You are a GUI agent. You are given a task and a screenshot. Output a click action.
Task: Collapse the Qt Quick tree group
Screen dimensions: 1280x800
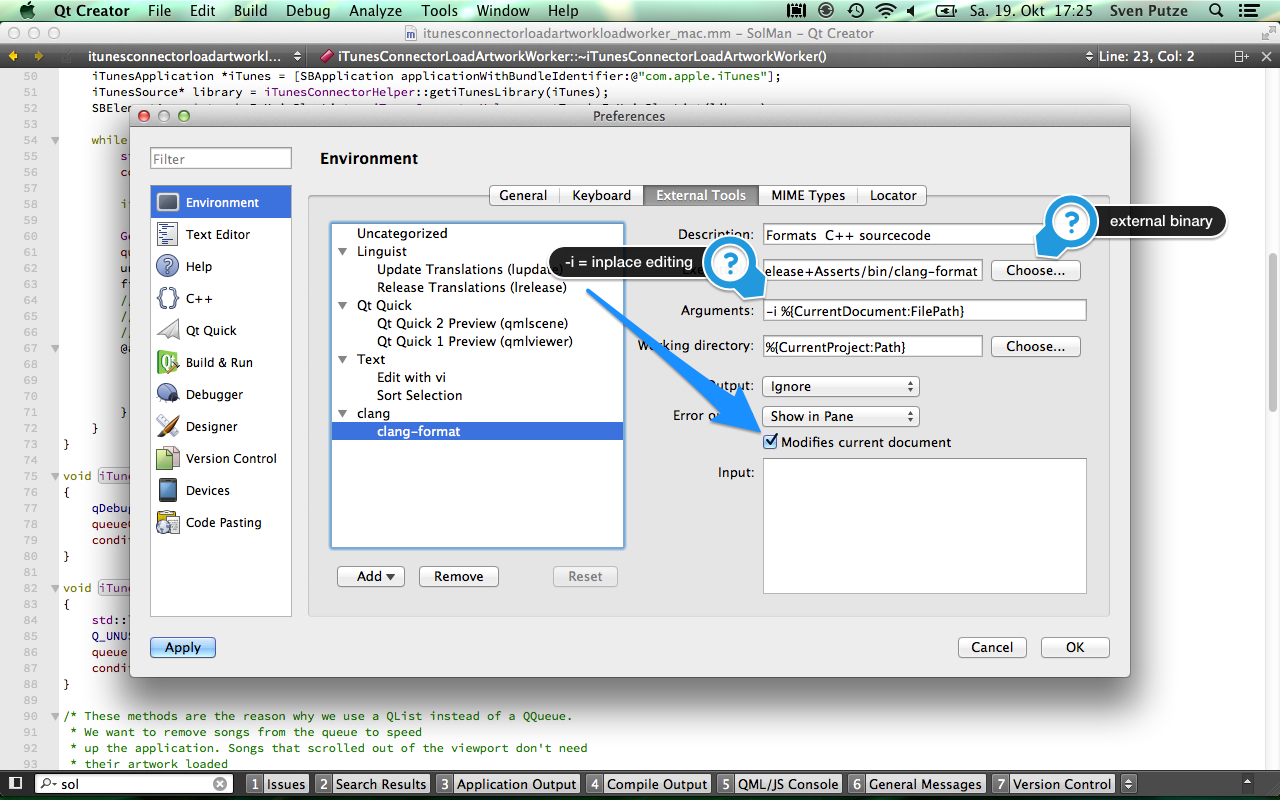pos(343,305)
